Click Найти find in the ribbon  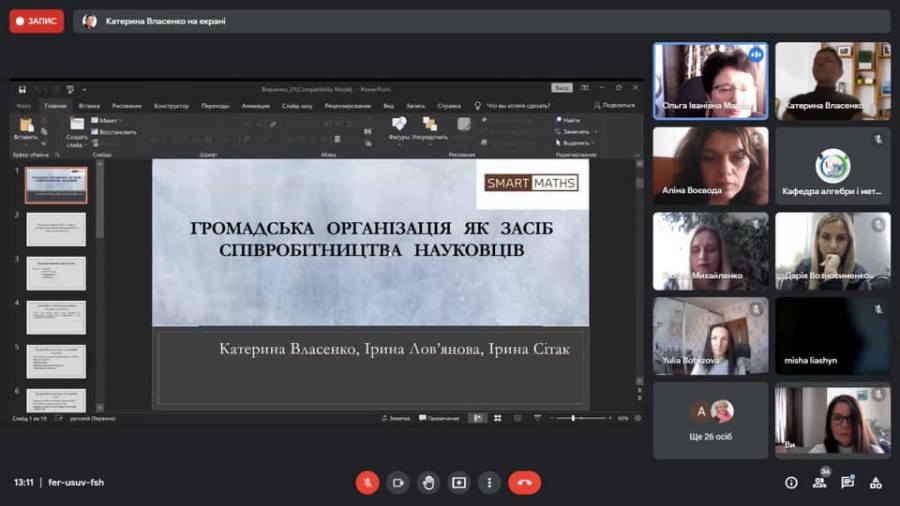[x=568, y=120]
